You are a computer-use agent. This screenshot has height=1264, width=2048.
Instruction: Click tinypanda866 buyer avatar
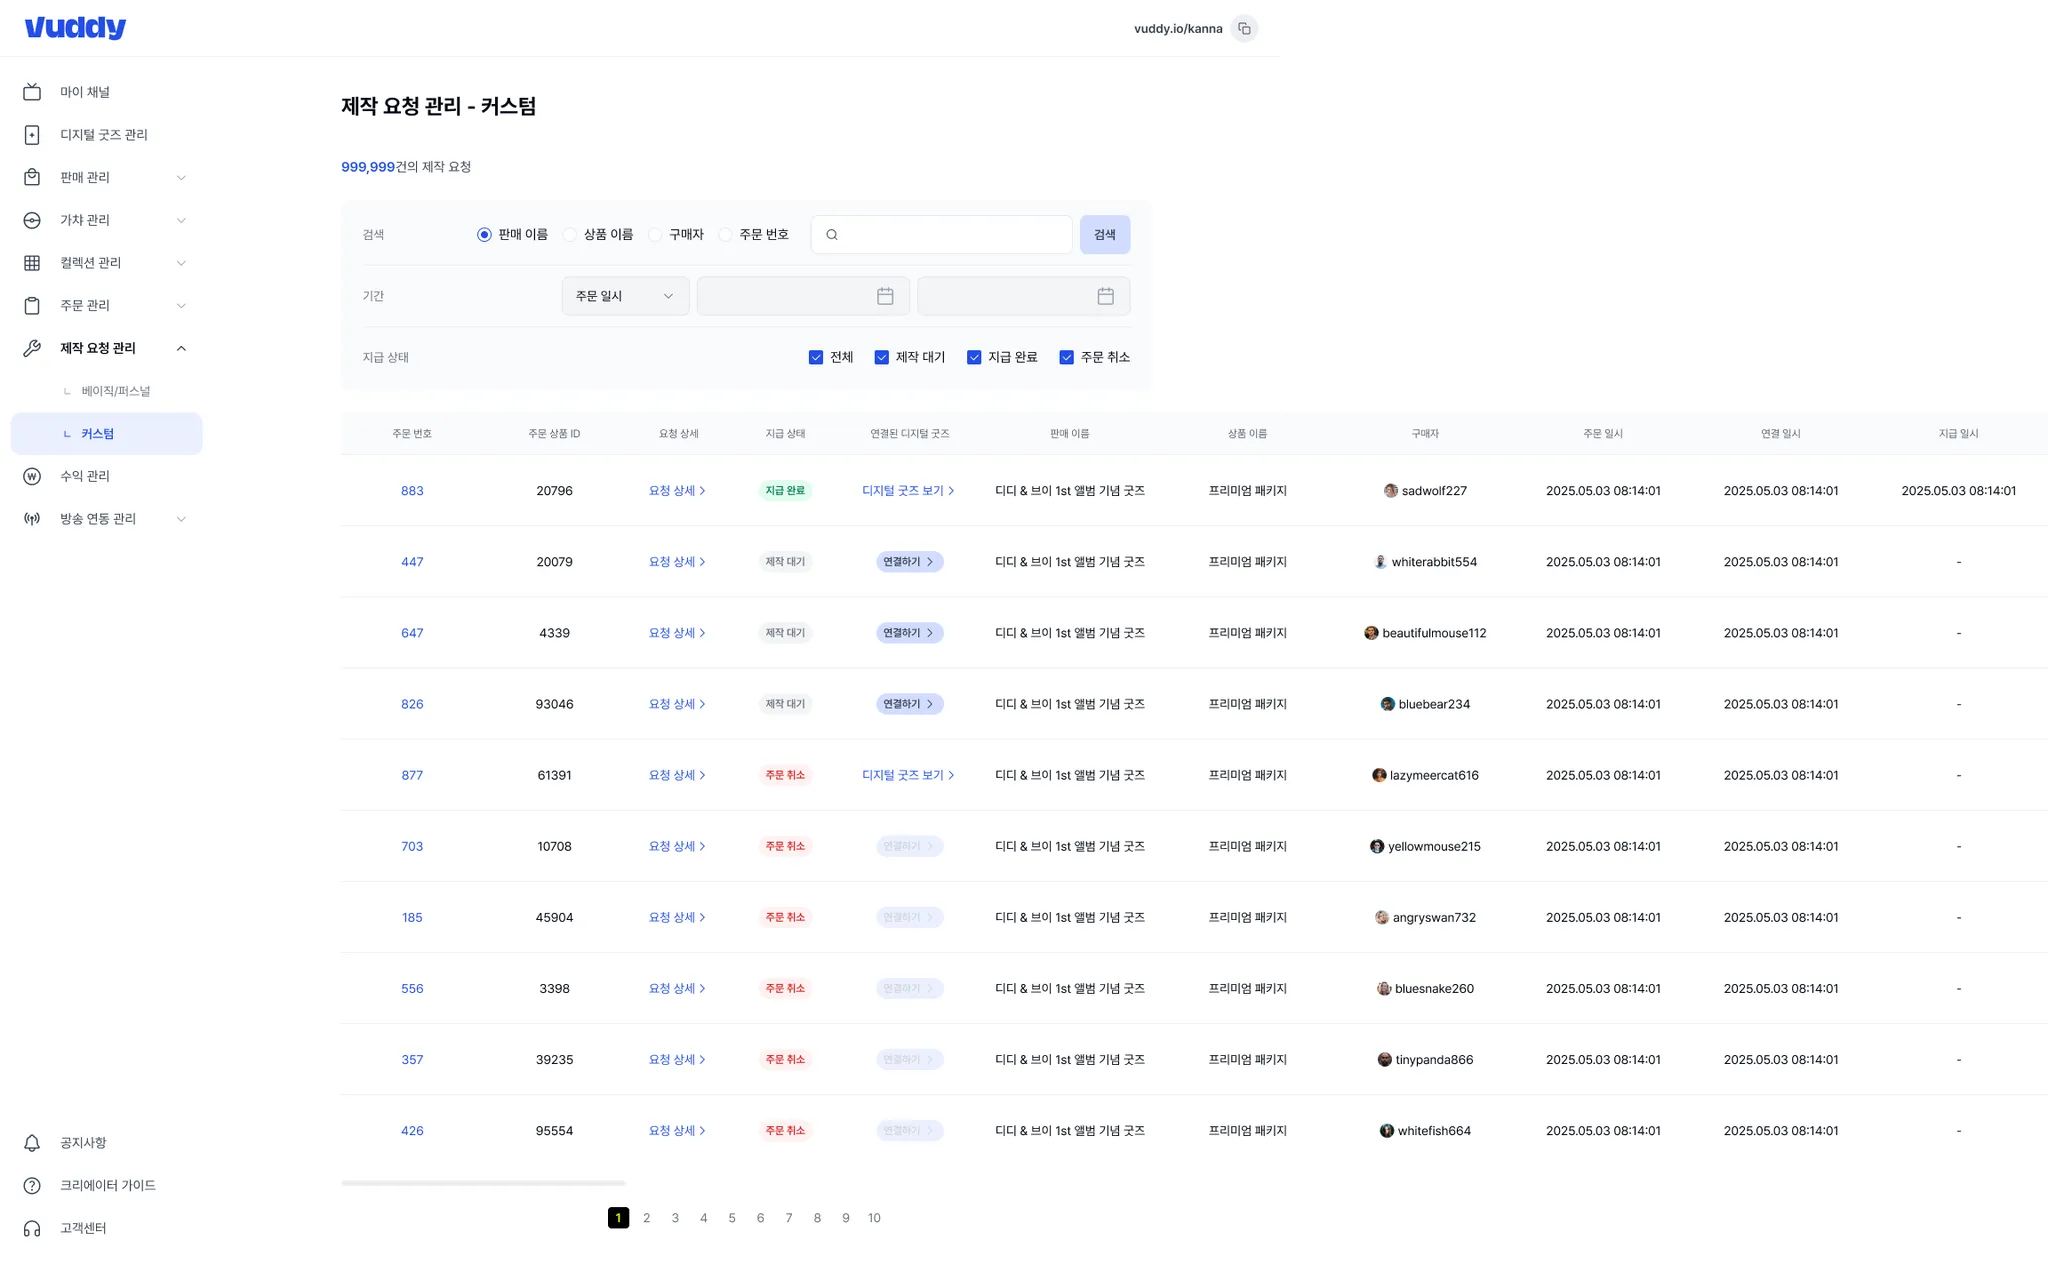[1384, 1060]
